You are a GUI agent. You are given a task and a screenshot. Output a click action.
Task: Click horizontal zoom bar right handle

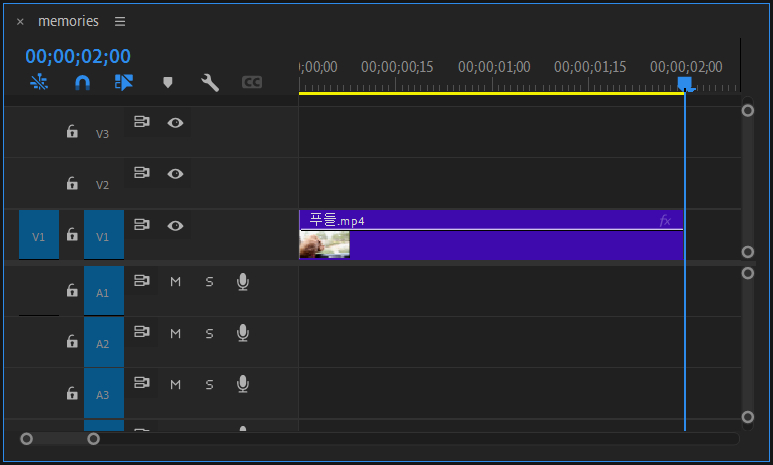click(93, 439)
